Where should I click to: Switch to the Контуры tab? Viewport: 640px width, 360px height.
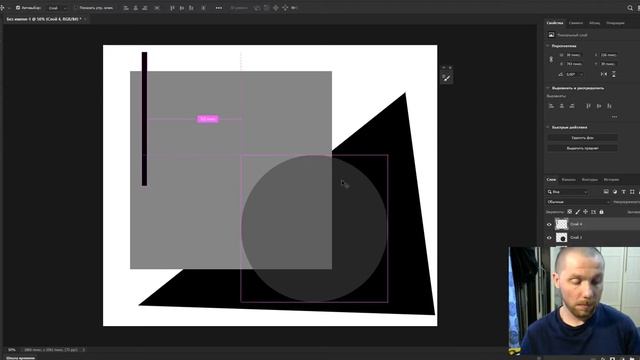click(589, 180)
